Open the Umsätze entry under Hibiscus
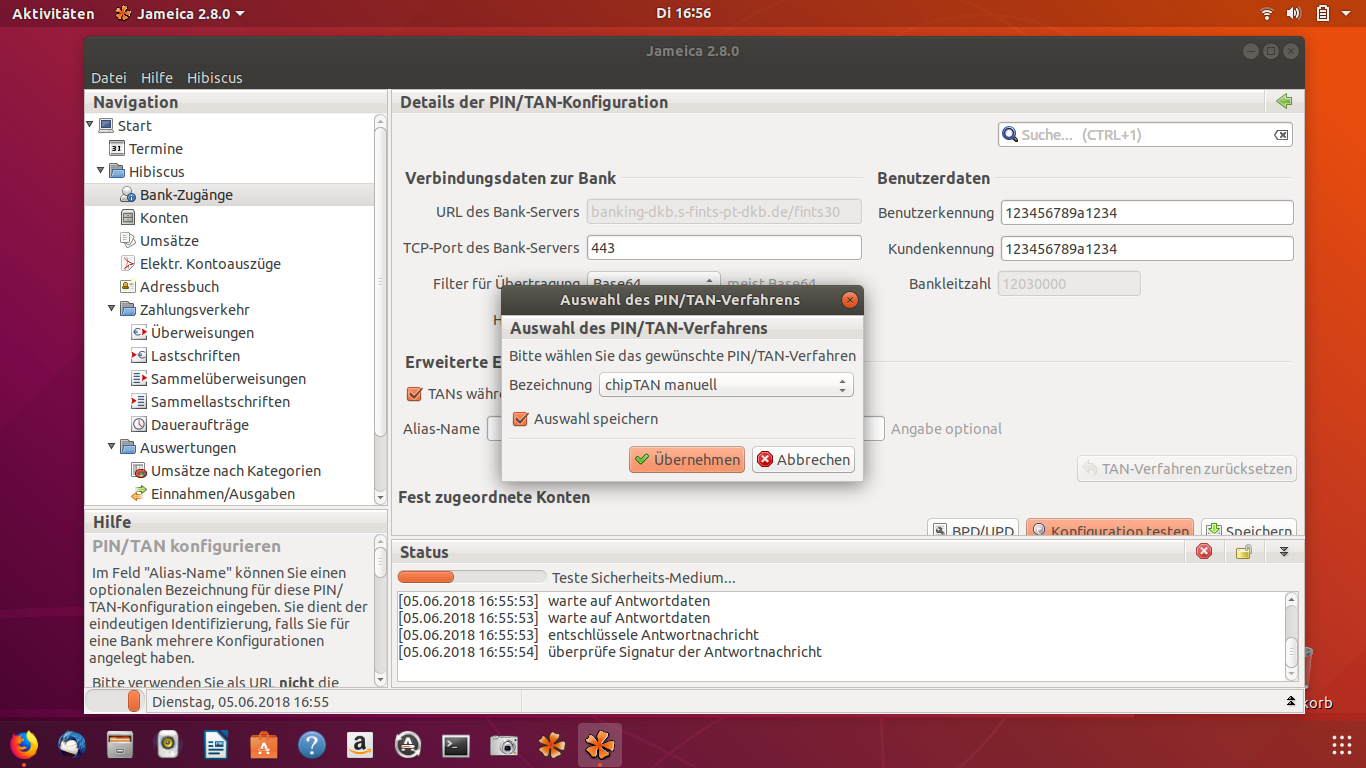 point(159,240)
